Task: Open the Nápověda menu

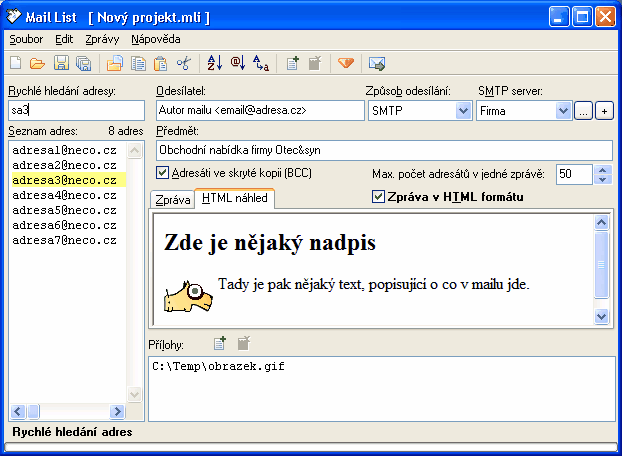Action: tap(156, 39)
